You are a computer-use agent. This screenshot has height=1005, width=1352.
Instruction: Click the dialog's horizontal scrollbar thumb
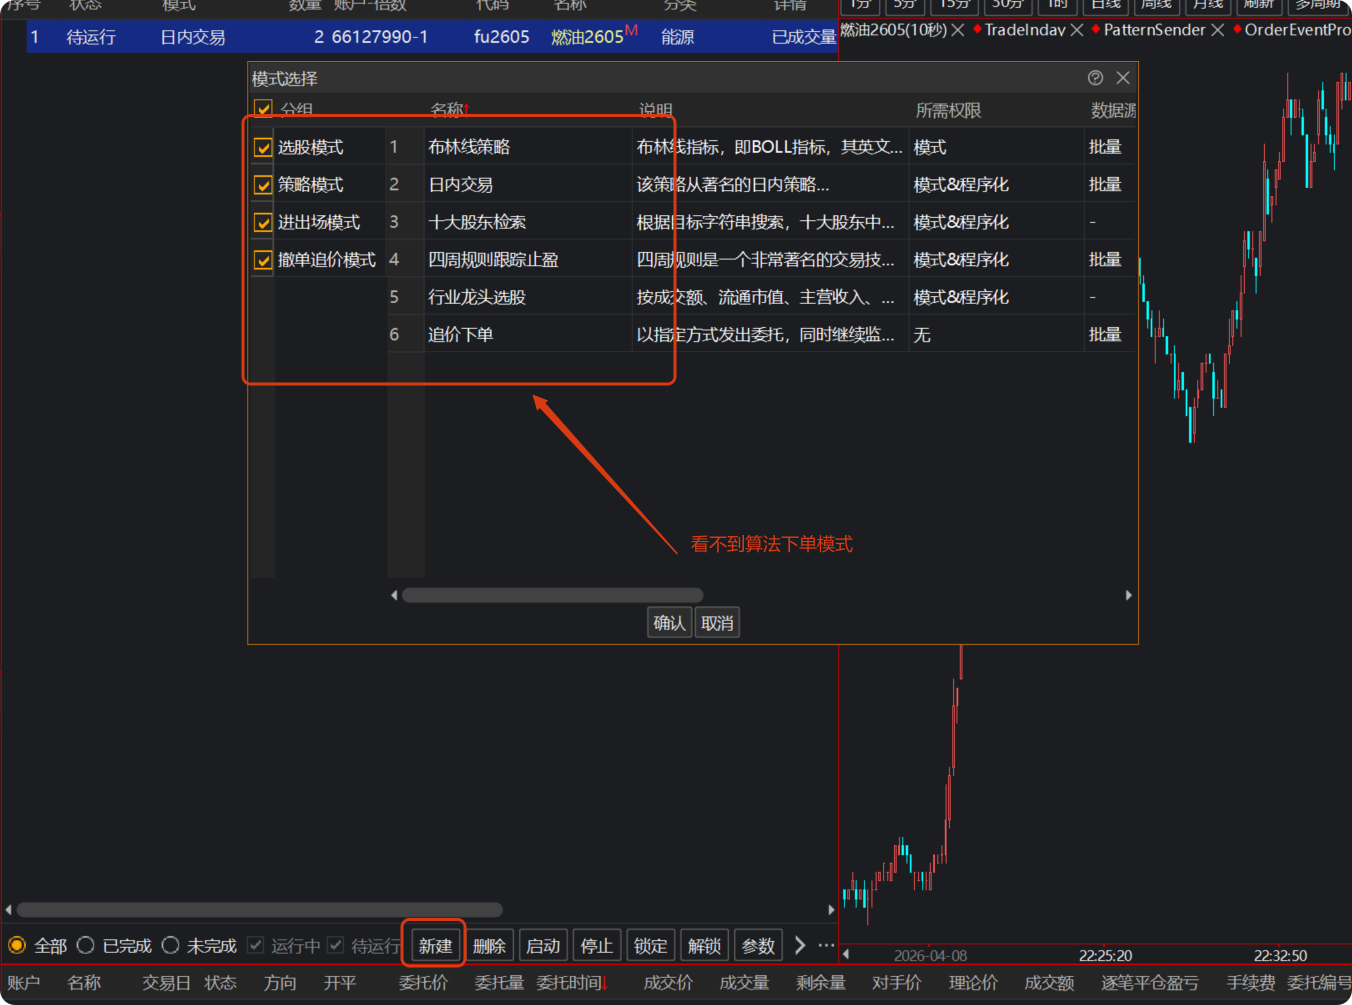tap(552, 595)
